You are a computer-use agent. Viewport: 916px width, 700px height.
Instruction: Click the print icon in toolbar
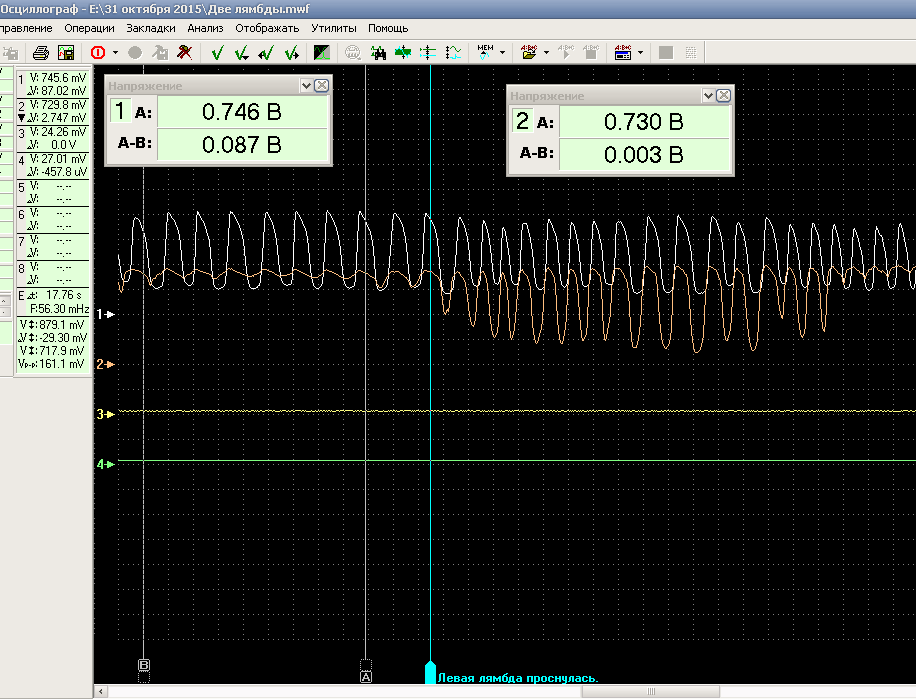pos(41,52)
